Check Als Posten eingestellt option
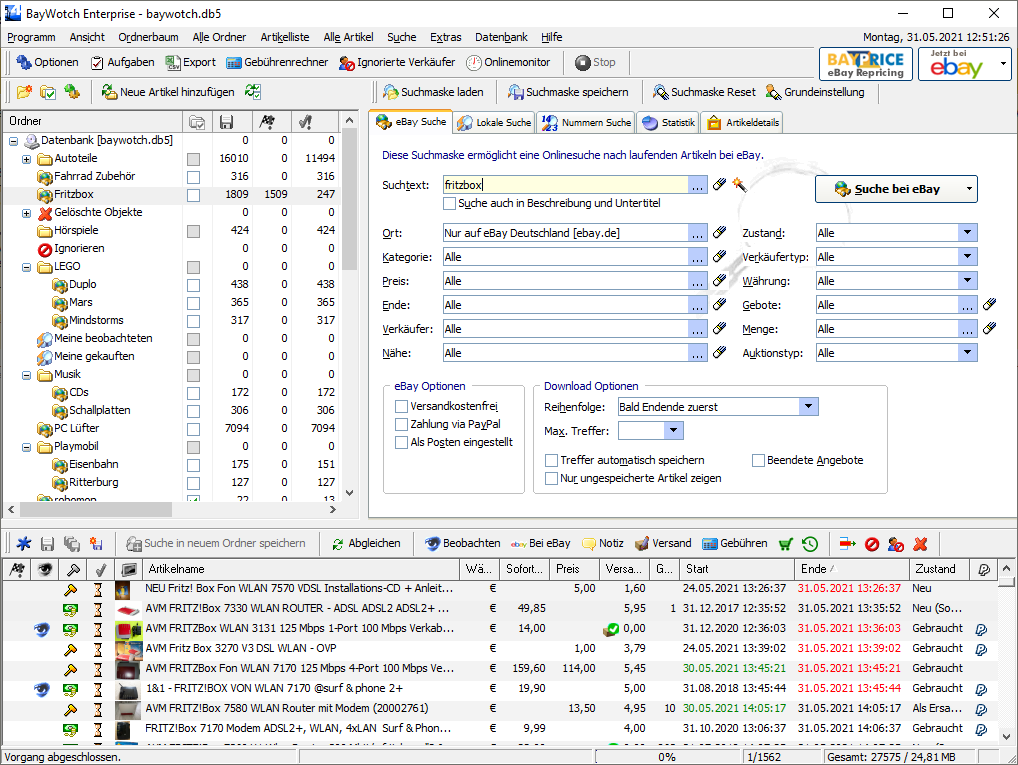1018x765 pixels. [x=401, y=443]
